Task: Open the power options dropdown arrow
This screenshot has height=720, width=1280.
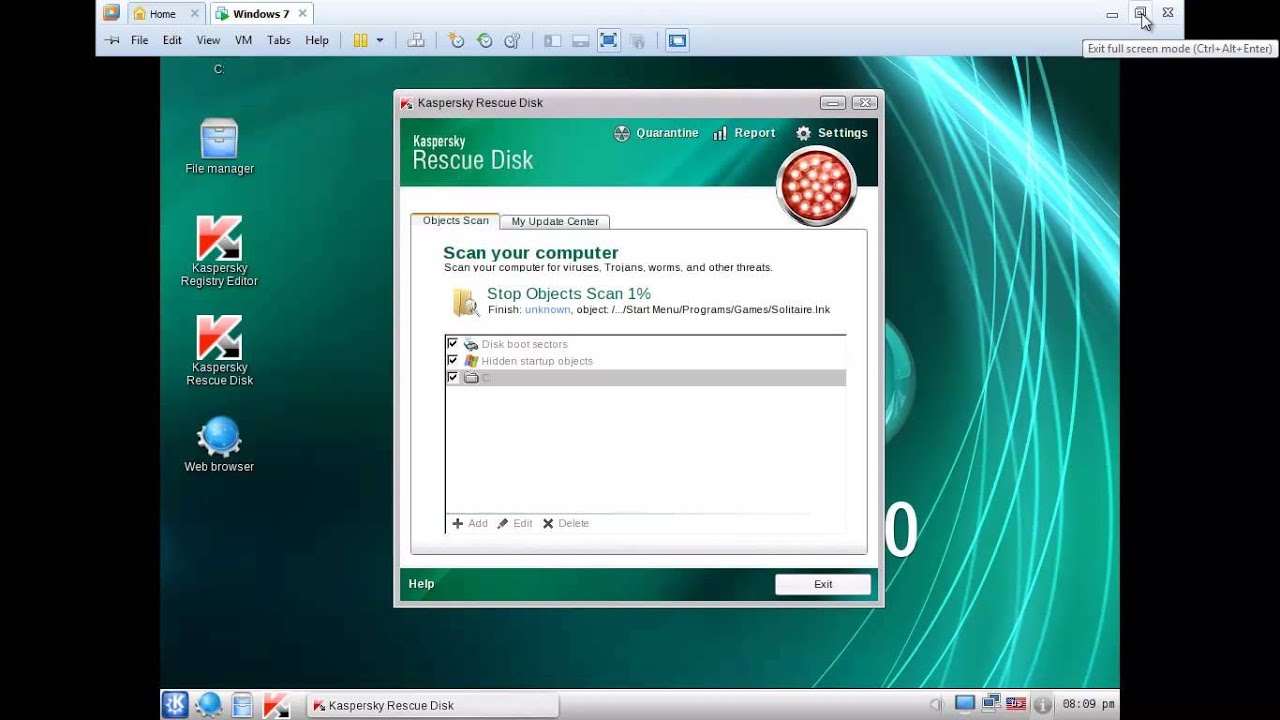Action: click(x=380, y=41)
